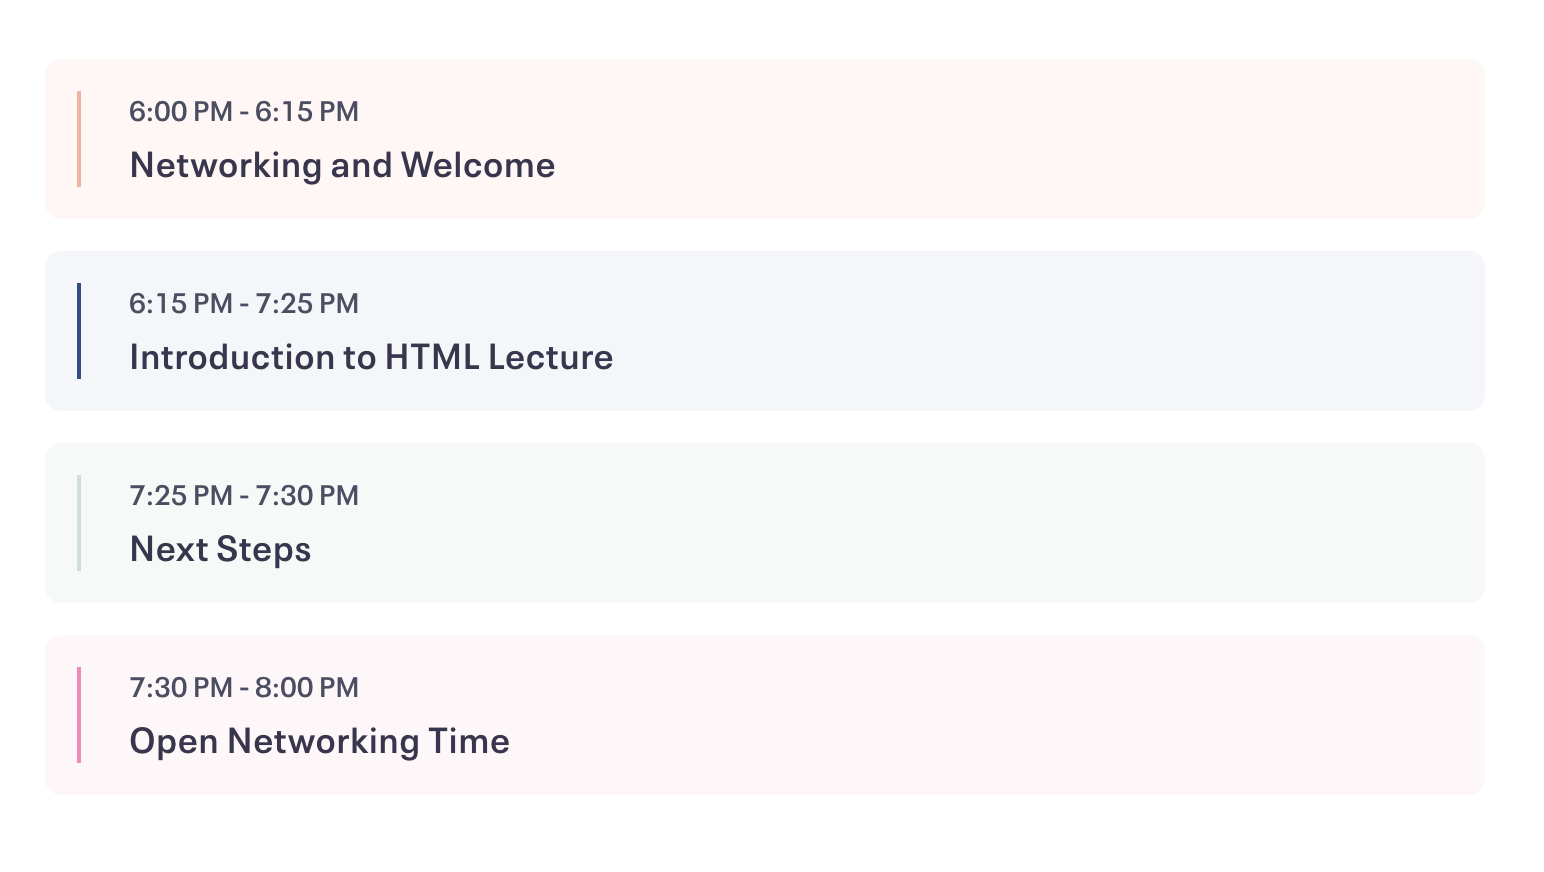
Task: Click the dark blue accent bar beside HTML Lecture
Action: pyautogui.click(x=79, y=331)
